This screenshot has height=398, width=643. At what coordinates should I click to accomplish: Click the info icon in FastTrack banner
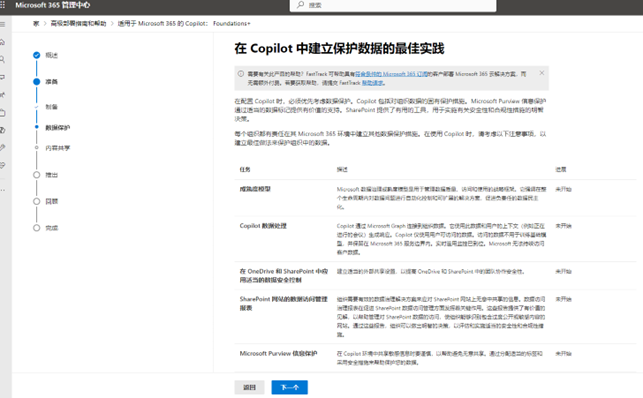[x=241, y=74]
